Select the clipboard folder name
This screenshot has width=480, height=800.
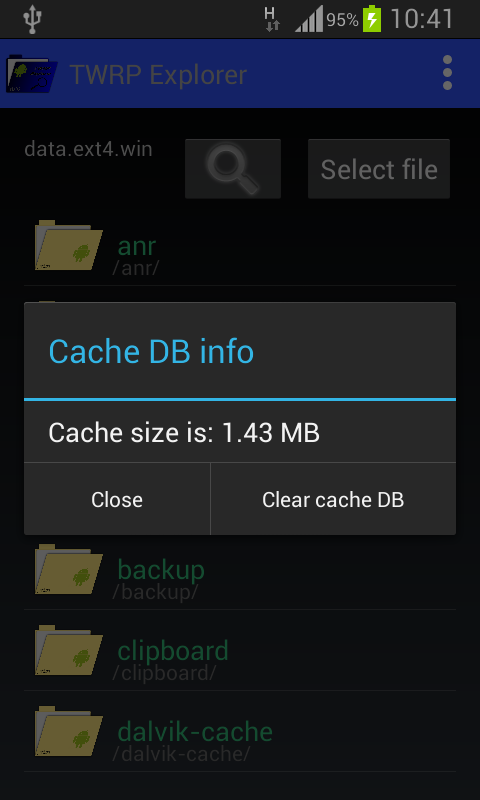173,651
